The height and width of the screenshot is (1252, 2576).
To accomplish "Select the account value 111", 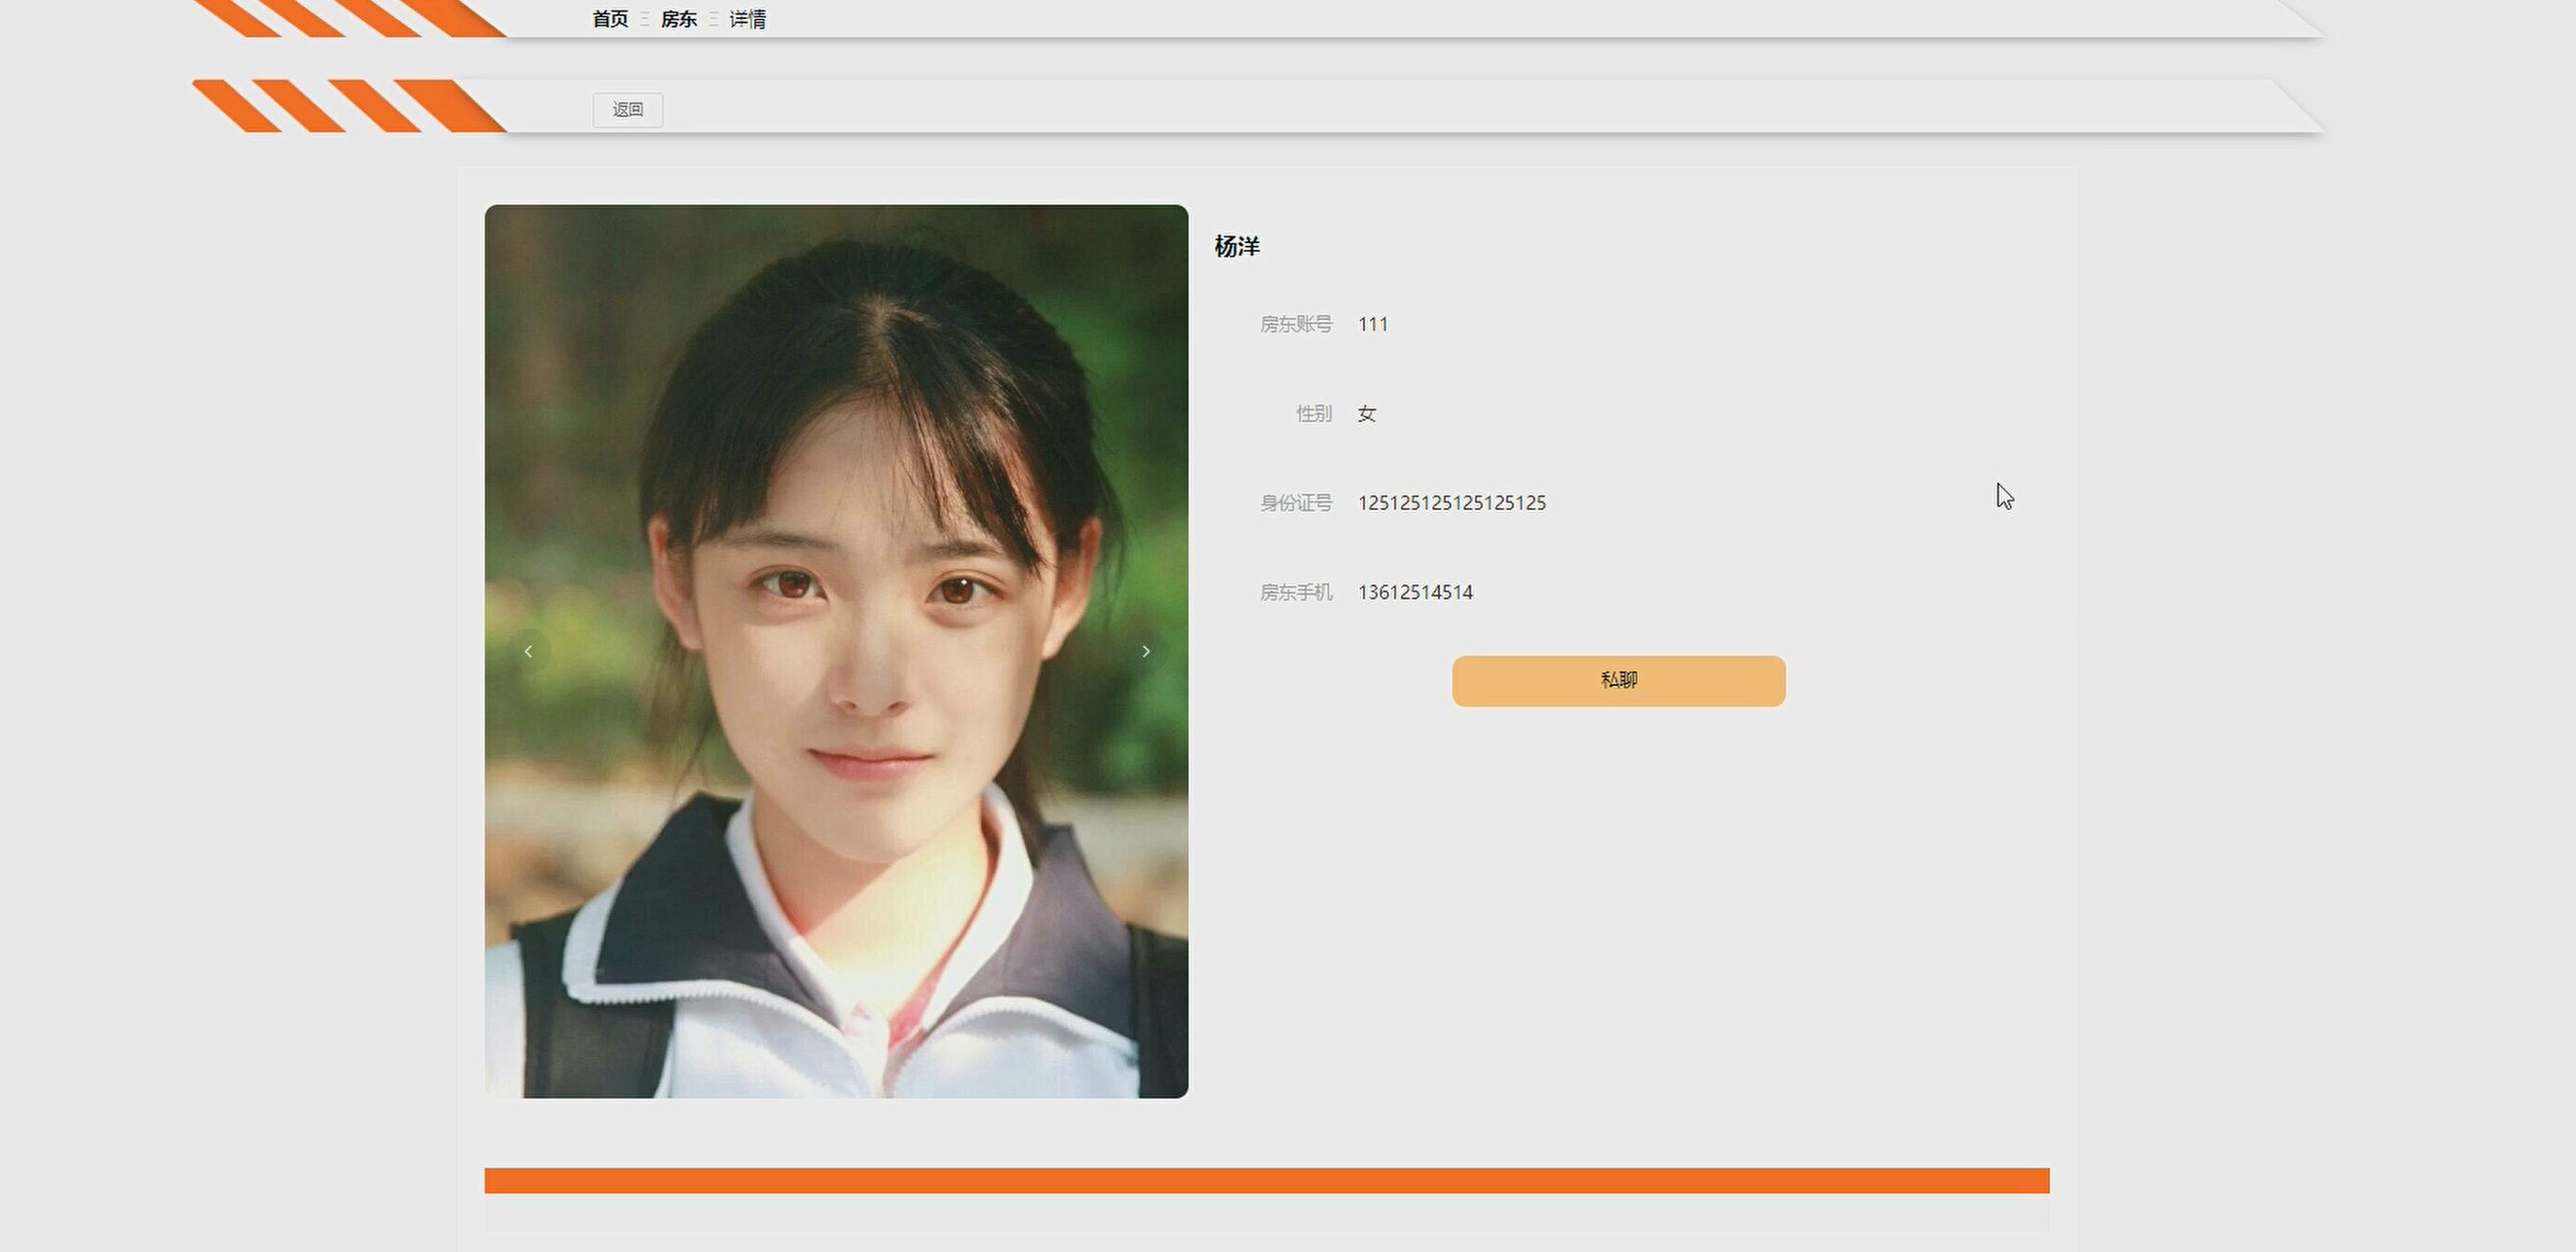I will (x=1372, y=324).
